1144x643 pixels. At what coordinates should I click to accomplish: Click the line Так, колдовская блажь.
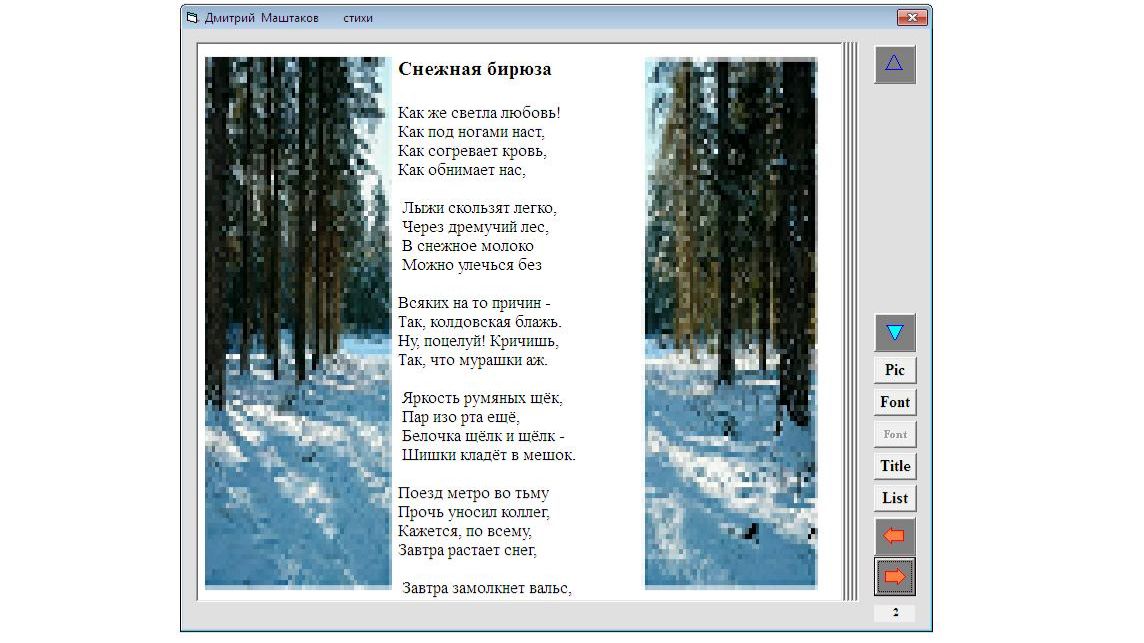coord(479,322)
